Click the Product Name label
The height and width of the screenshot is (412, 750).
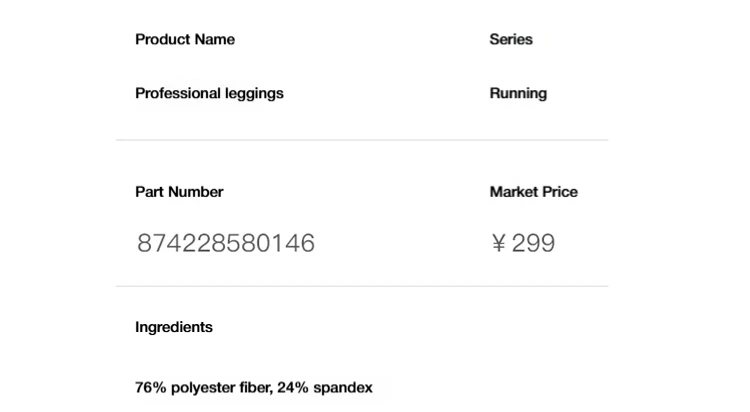pos(185,39)
